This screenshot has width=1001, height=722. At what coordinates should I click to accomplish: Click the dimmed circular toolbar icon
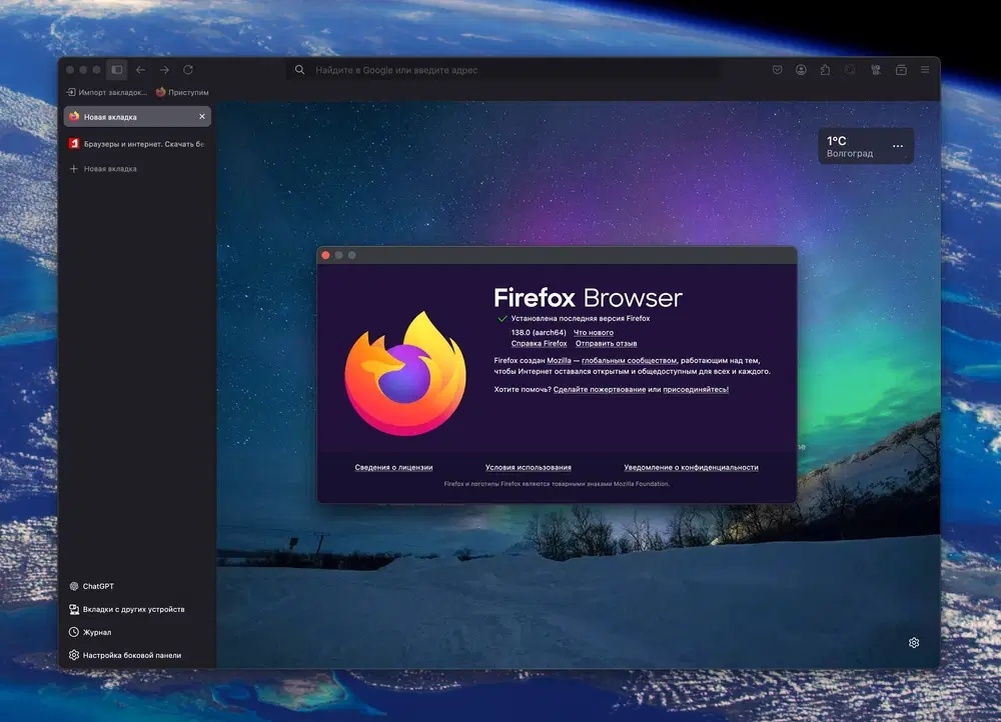pos(850,70)
